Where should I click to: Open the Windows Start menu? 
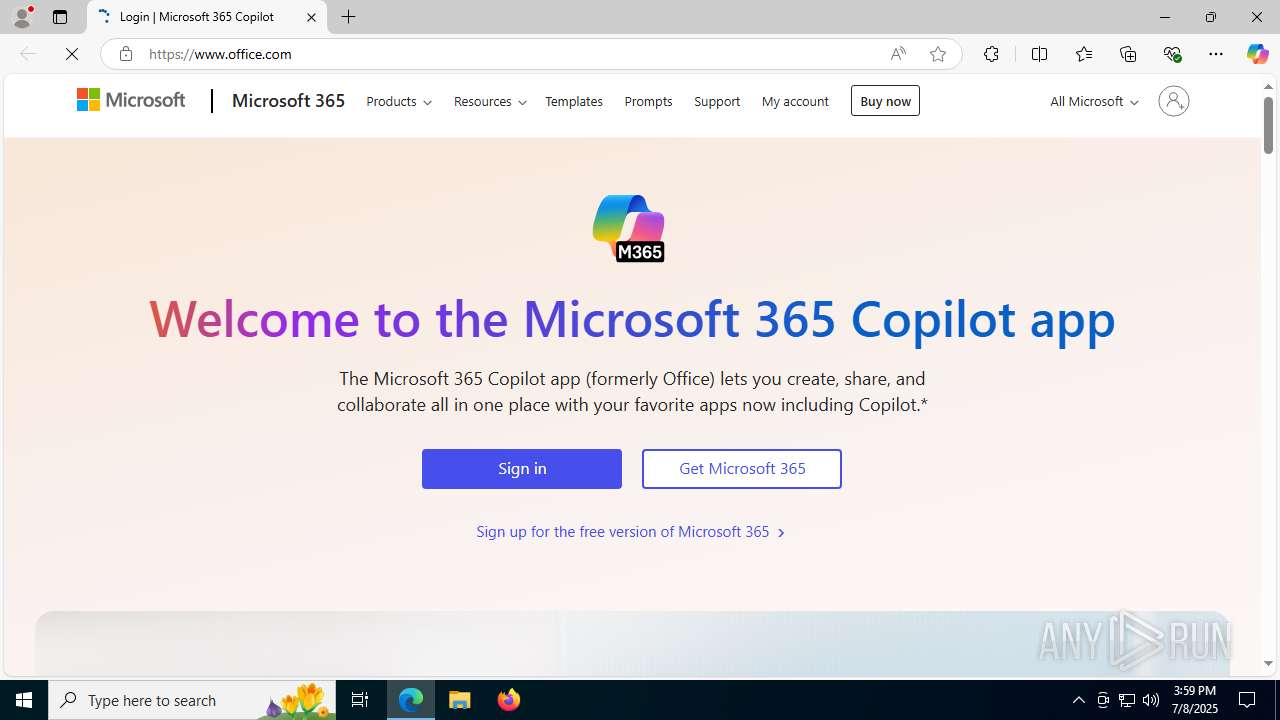click(24, 700)
